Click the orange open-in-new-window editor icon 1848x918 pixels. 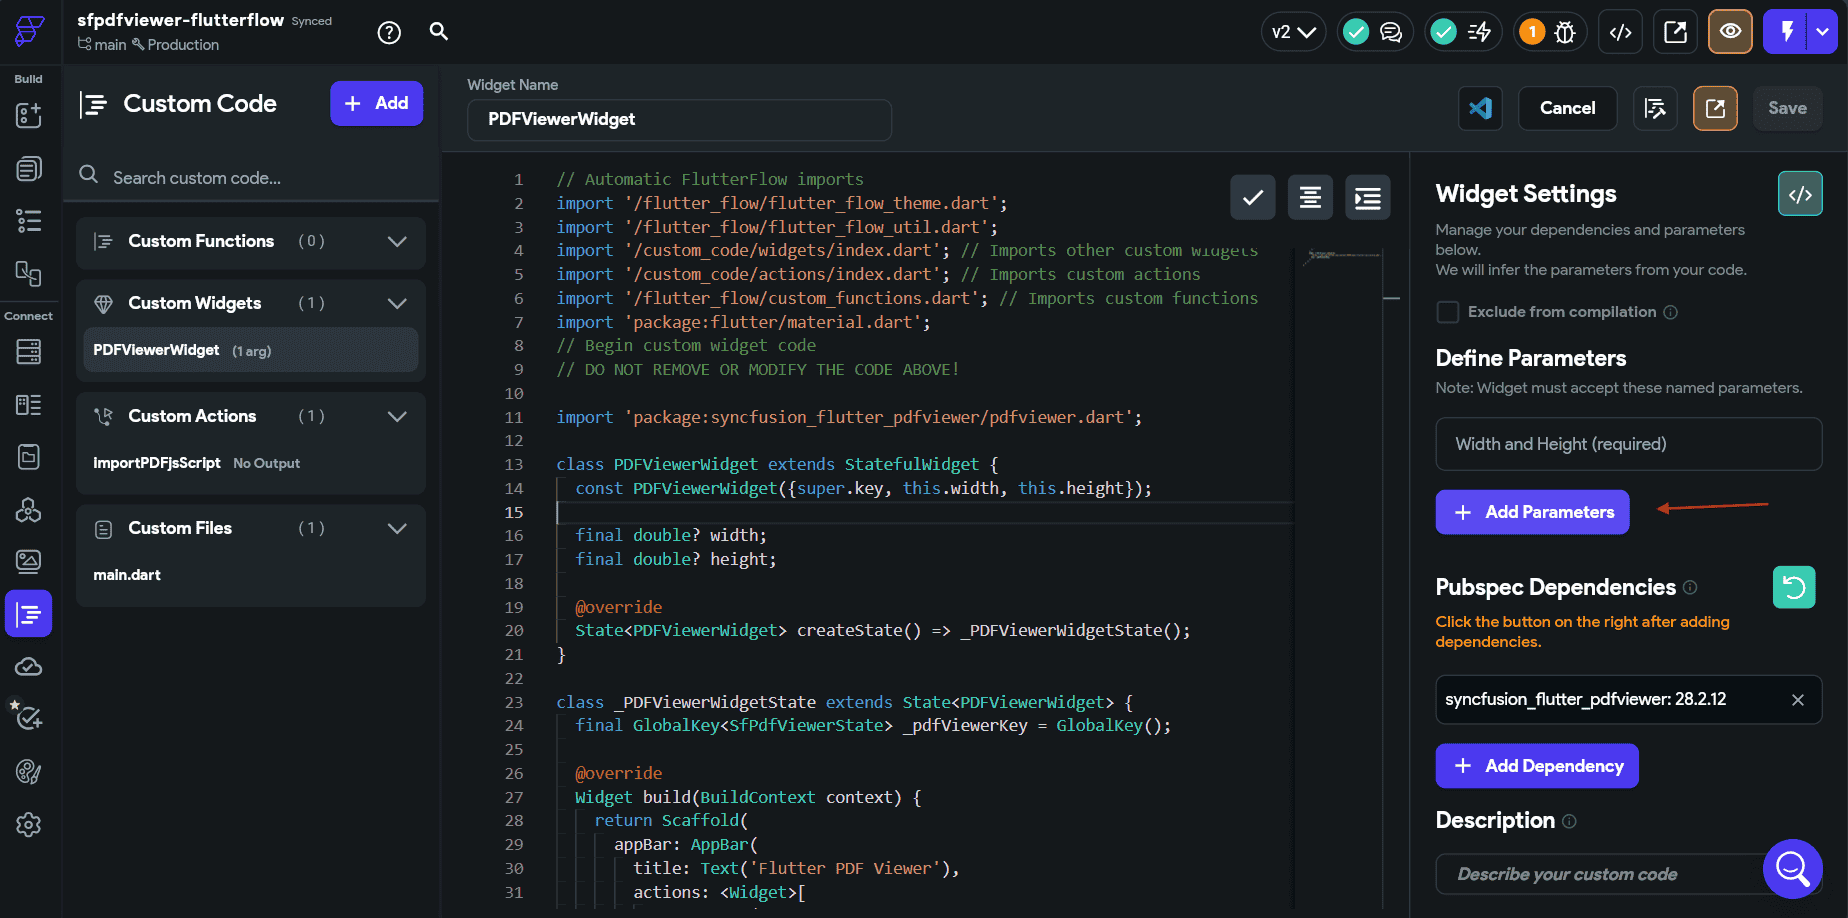pyautogui.click(x=1715, y=108)
